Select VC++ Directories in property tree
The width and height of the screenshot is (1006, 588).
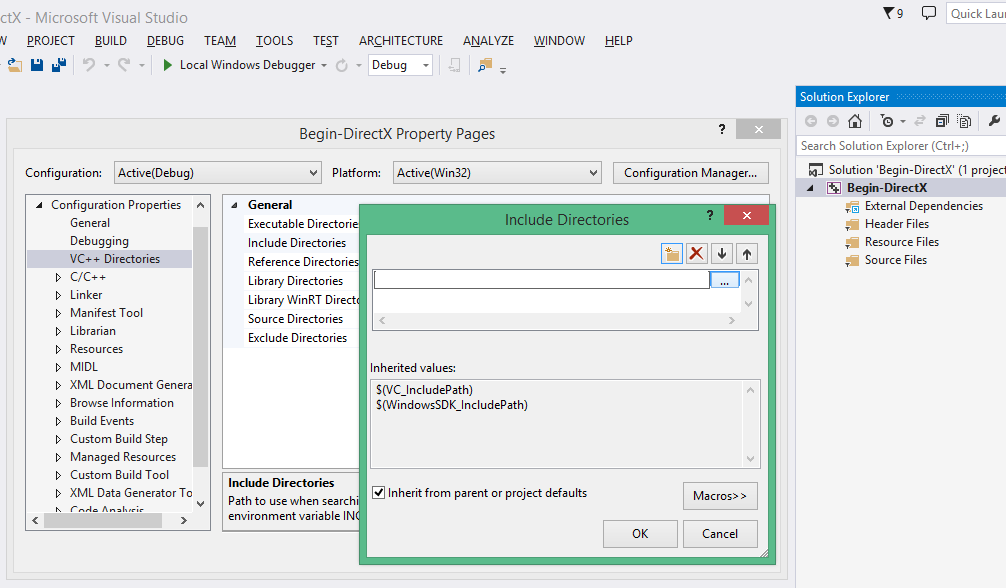click(115, 259)
